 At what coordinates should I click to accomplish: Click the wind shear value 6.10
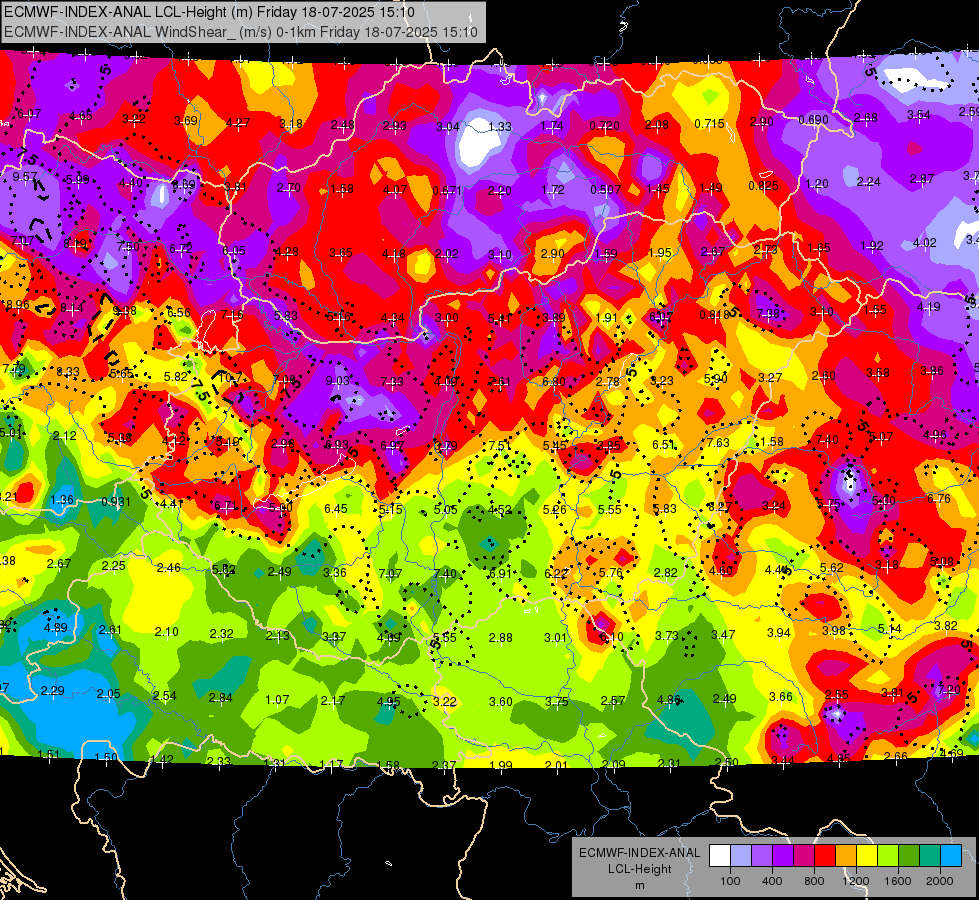click(611, 636)
